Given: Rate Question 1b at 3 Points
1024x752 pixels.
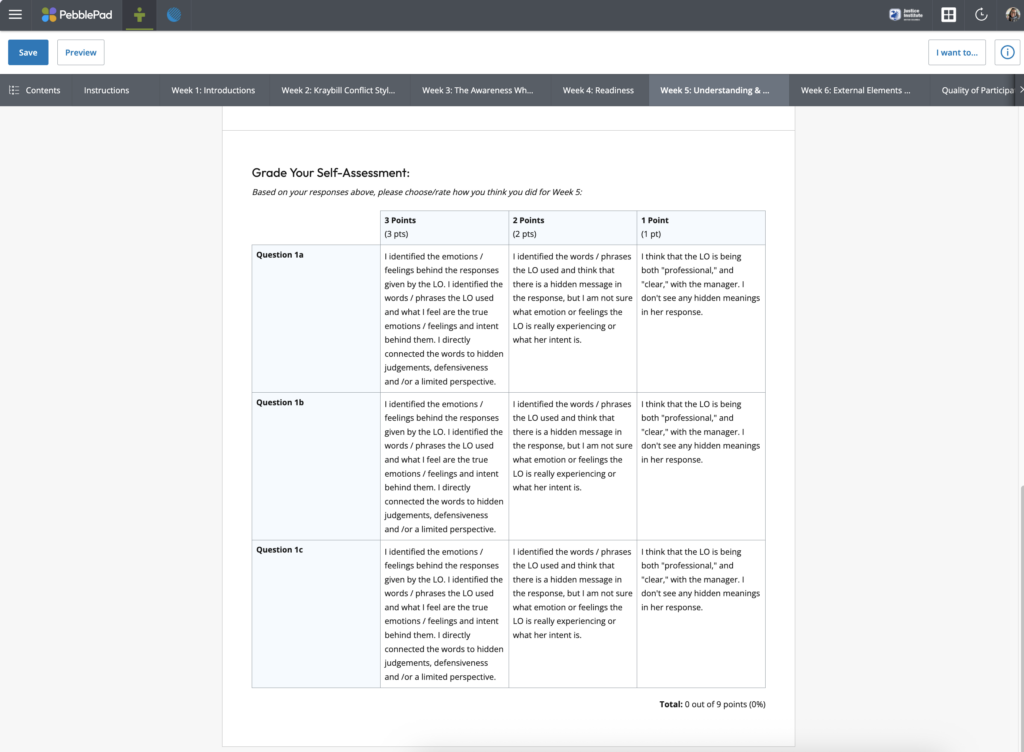Looking at the screenshot, I should click(x=444, y=466).
